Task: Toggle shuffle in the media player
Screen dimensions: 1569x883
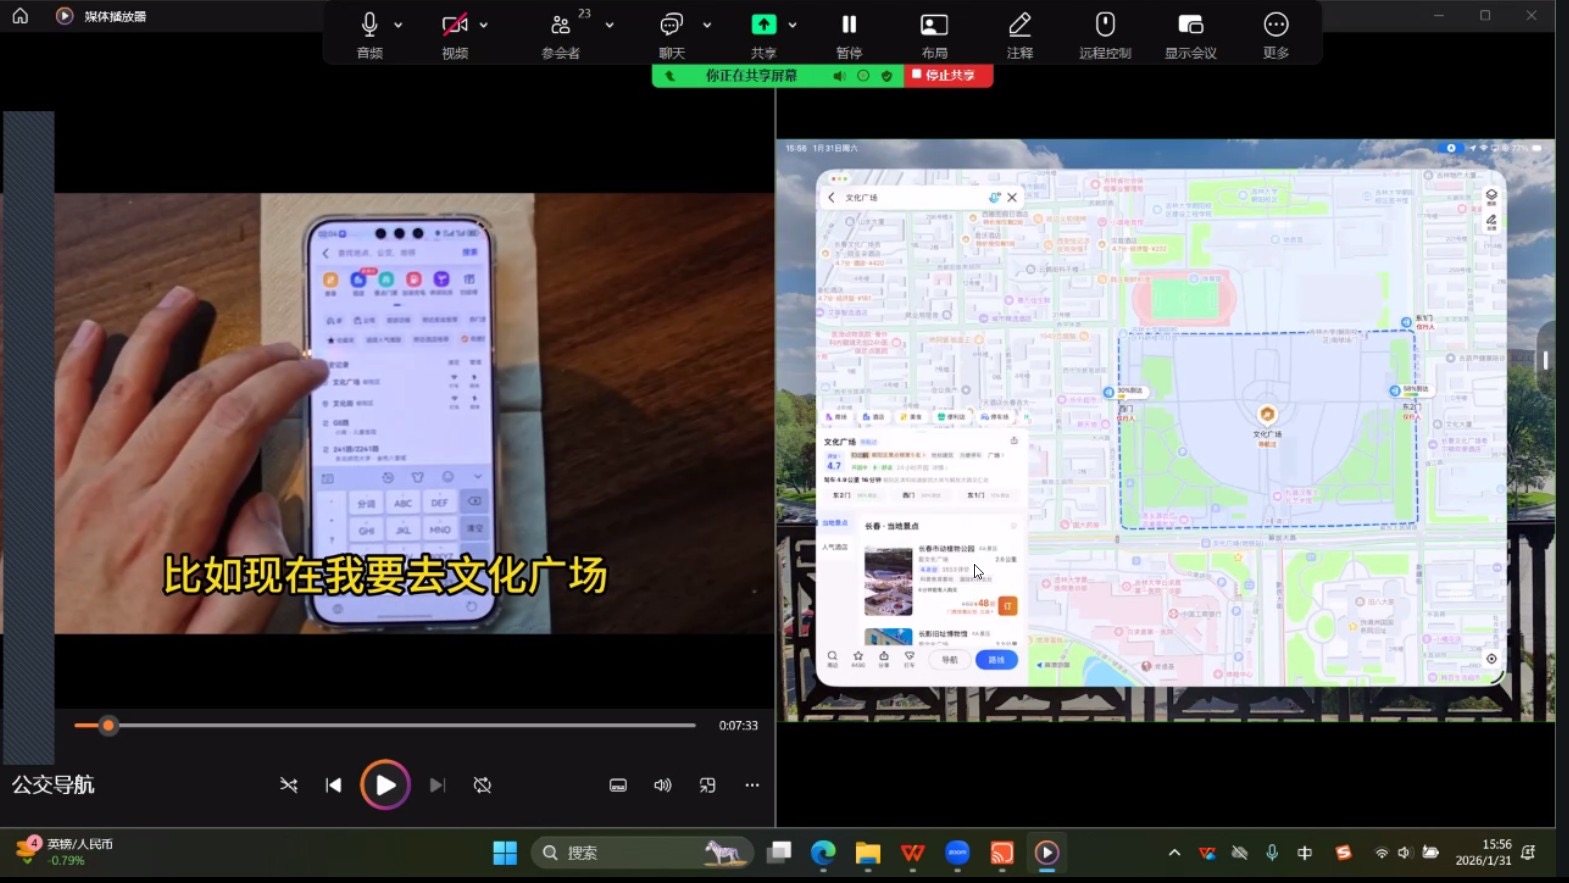Action: coord(289,785)
